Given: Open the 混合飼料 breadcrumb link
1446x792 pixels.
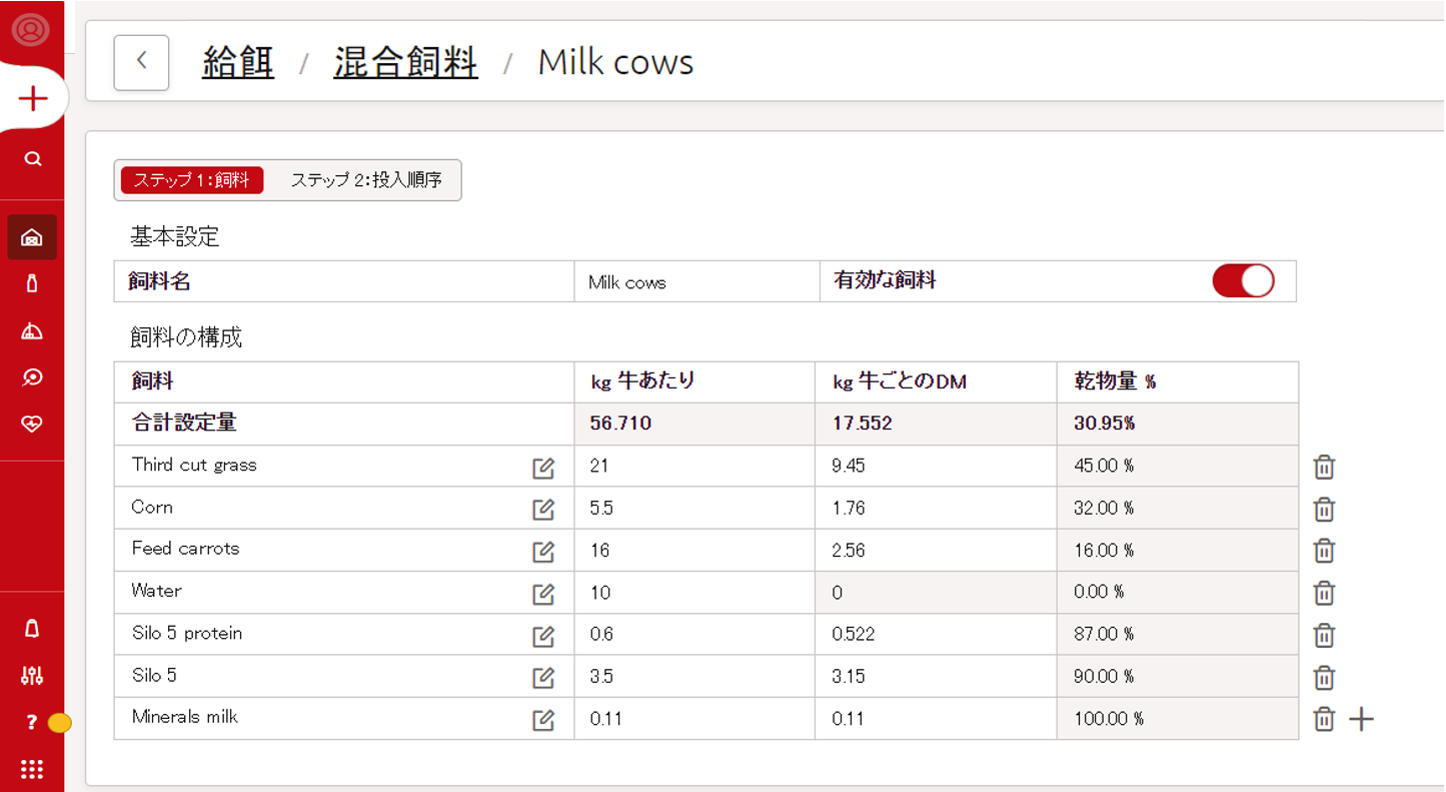Looking at the screenshot, I should pos(405,62).
